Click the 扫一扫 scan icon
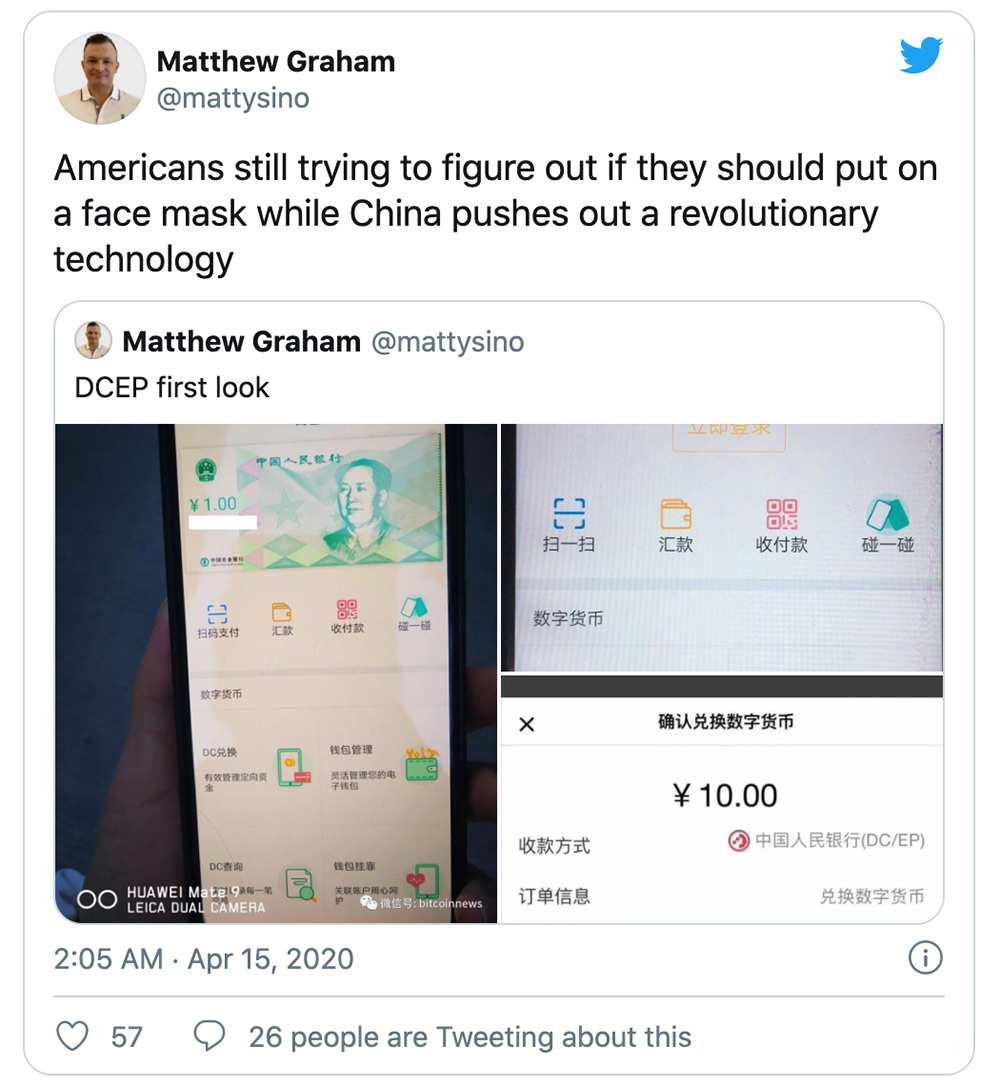The image size is (1000, 1086). (x=569, y=513)
